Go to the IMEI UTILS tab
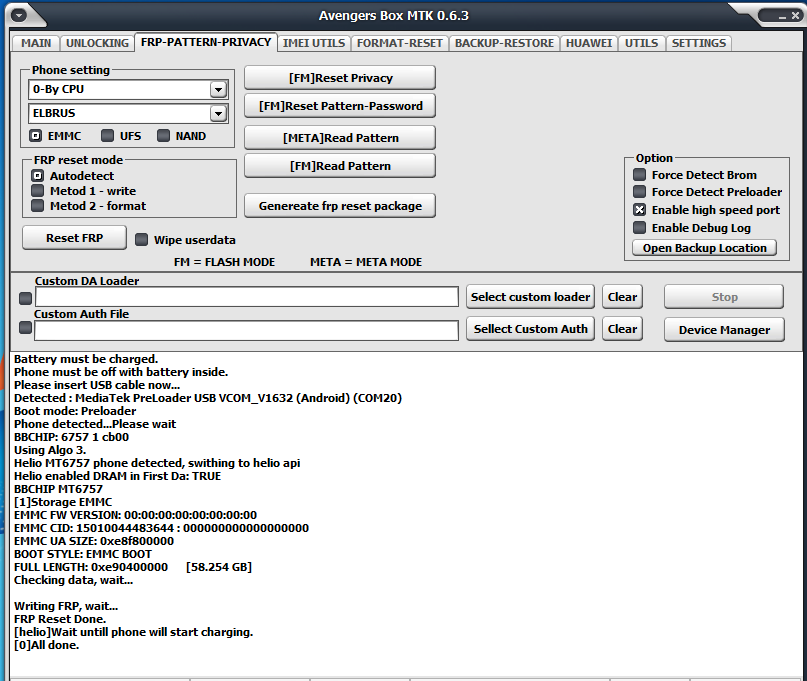Screen dimensions: 807x681 click(314, 43)
